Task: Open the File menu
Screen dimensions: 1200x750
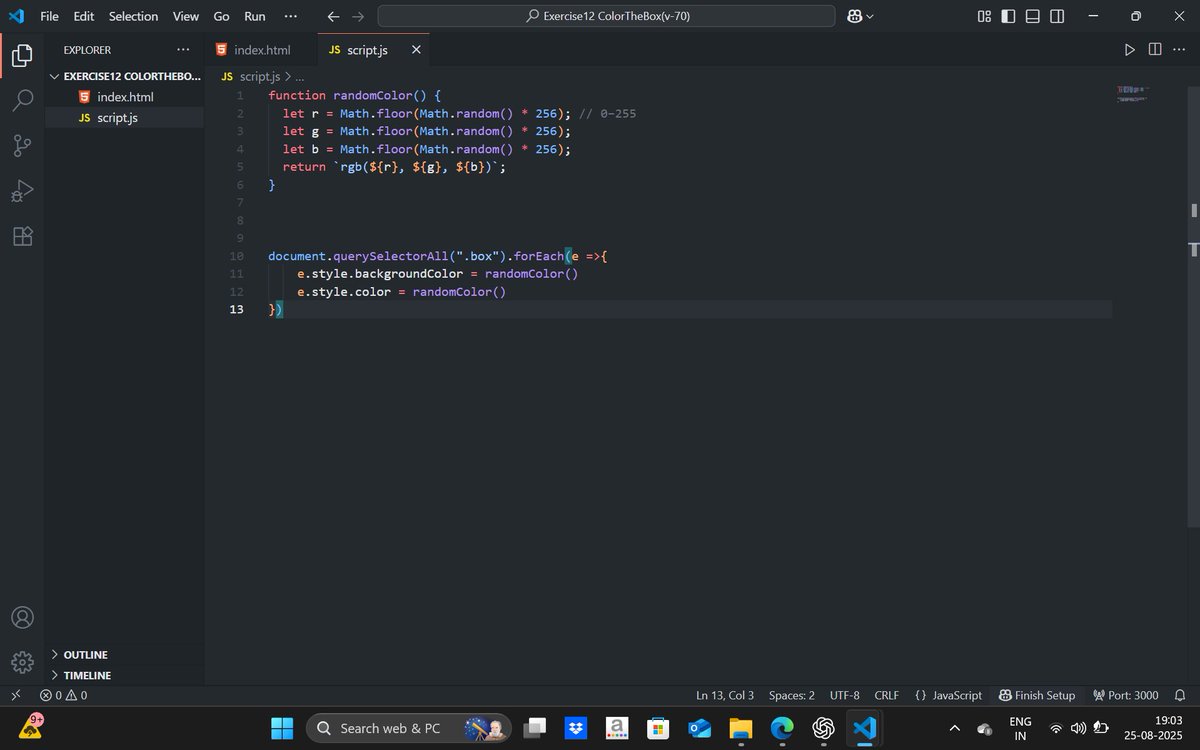Action: click(x=49, y=16)
